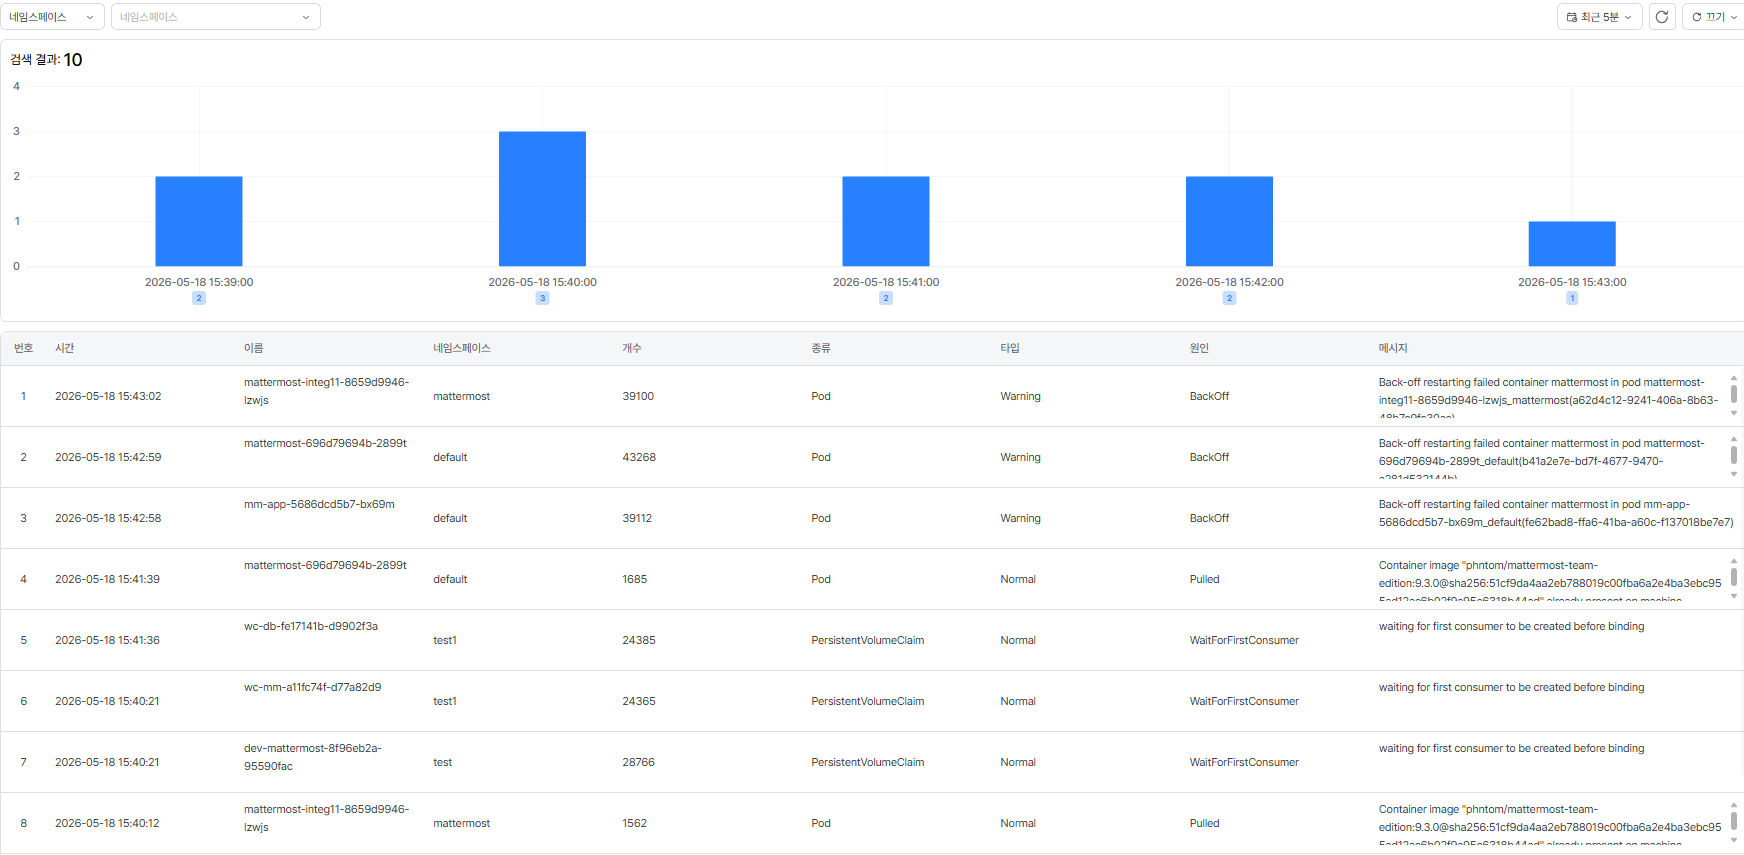Select row 1 time 2026-05-18 15:43:02
This screenshot has width=1744, height=855.
point(108,396)
